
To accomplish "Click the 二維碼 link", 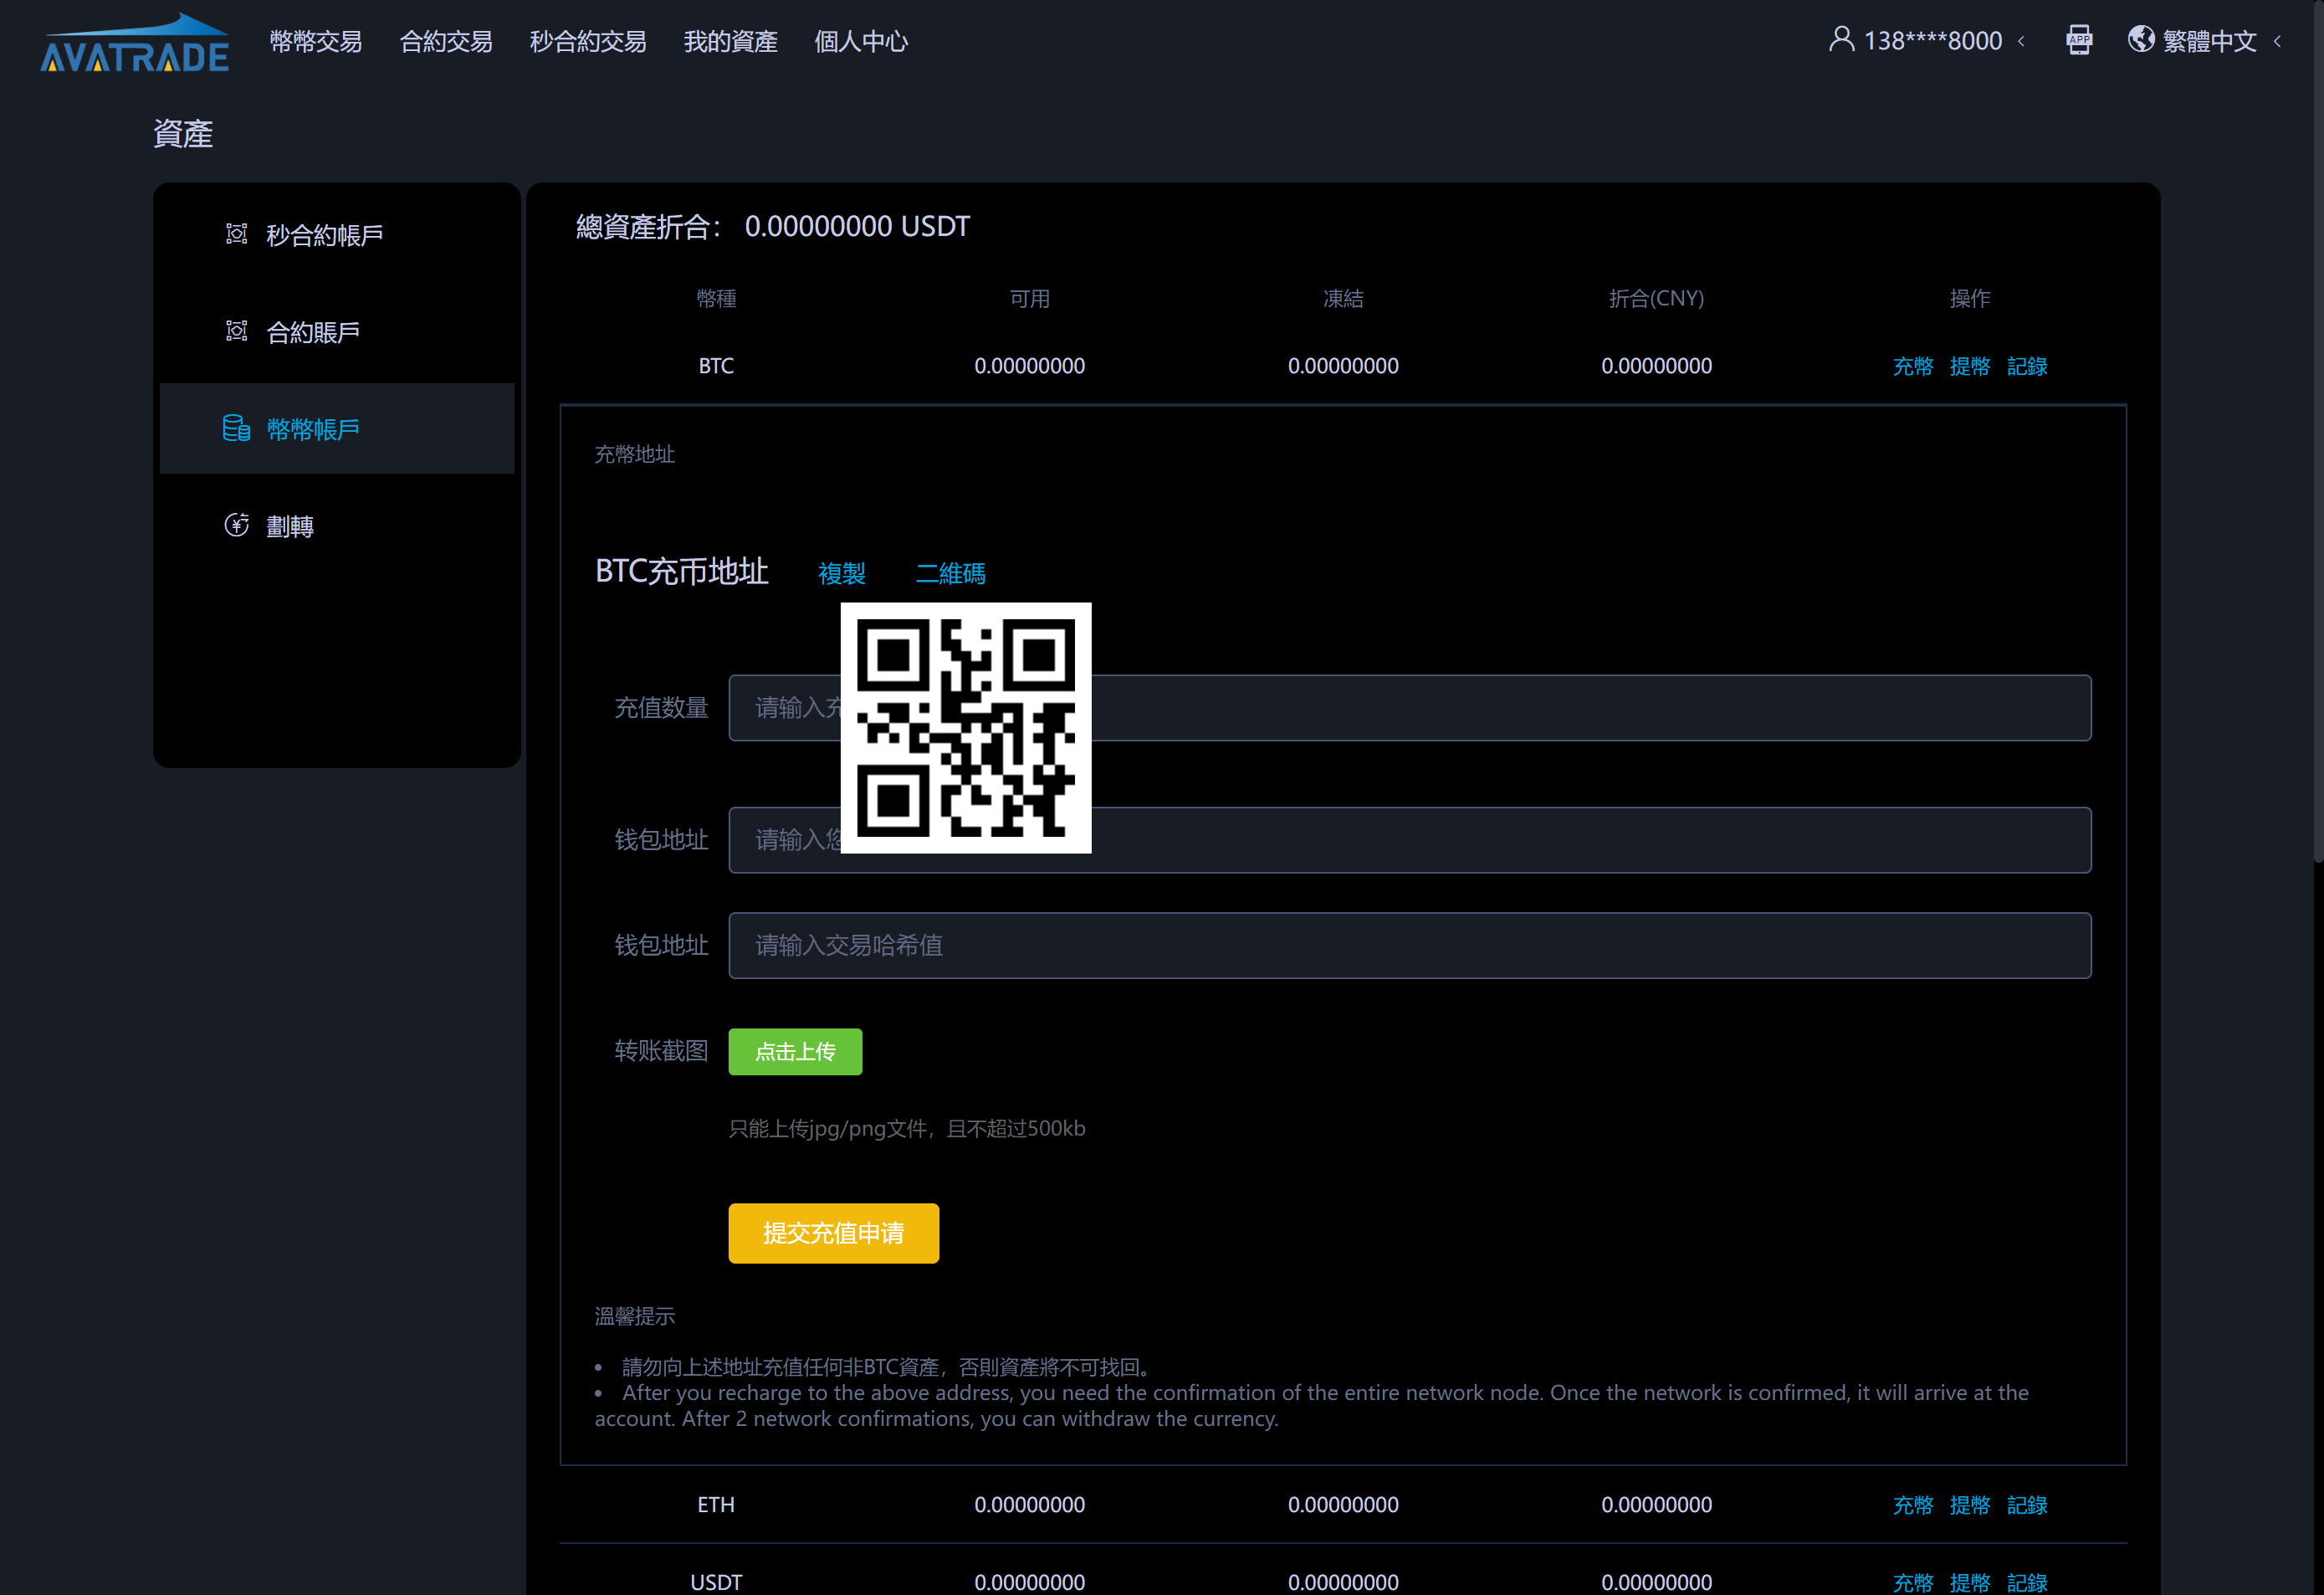I will [x=951, y=573].
